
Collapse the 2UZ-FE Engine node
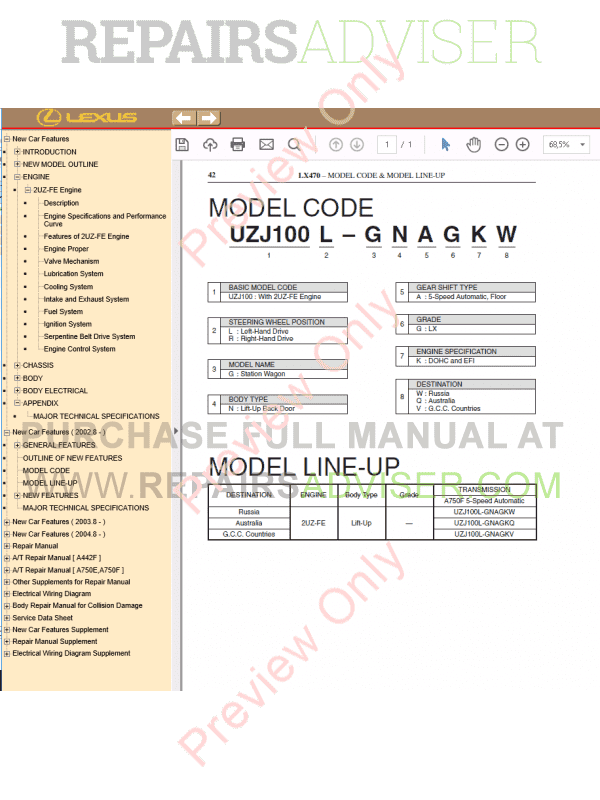coord(28,190)
